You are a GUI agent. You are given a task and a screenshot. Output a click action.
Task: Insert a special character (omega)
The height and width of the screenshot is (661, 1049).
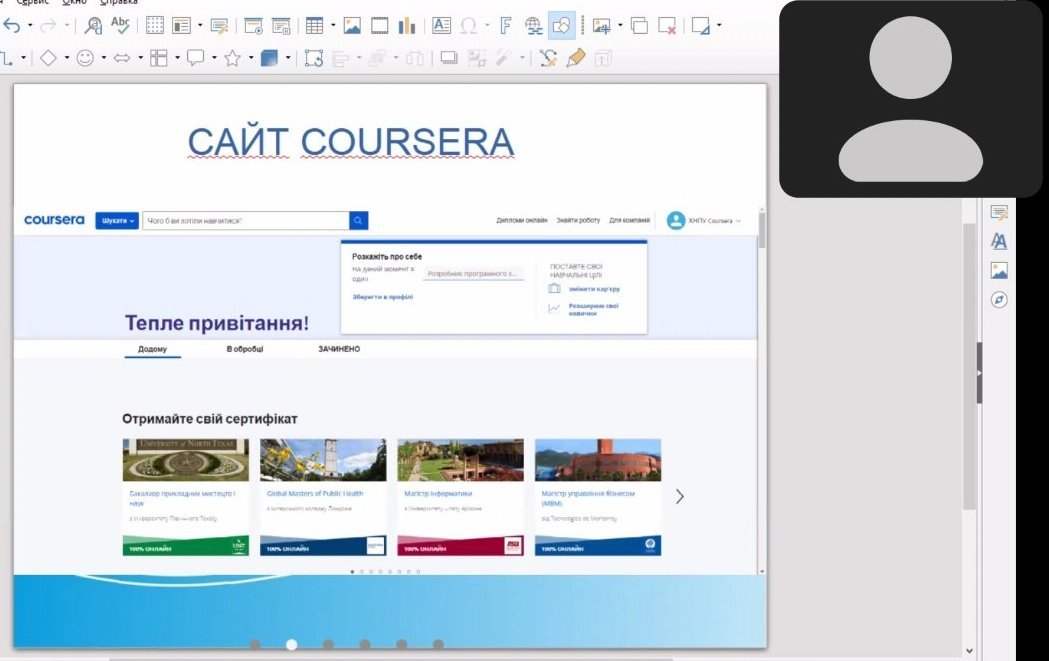[x=469, y=26]
